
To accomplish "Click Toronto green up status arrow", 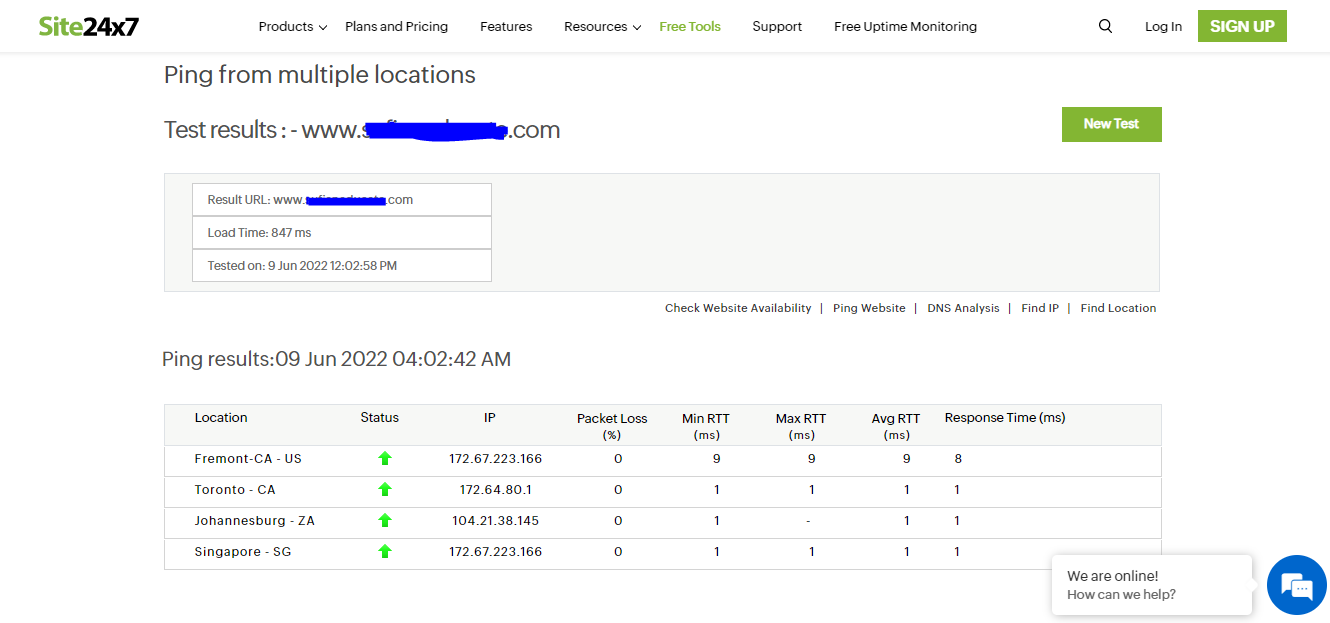I will click(x=385, y=490).
